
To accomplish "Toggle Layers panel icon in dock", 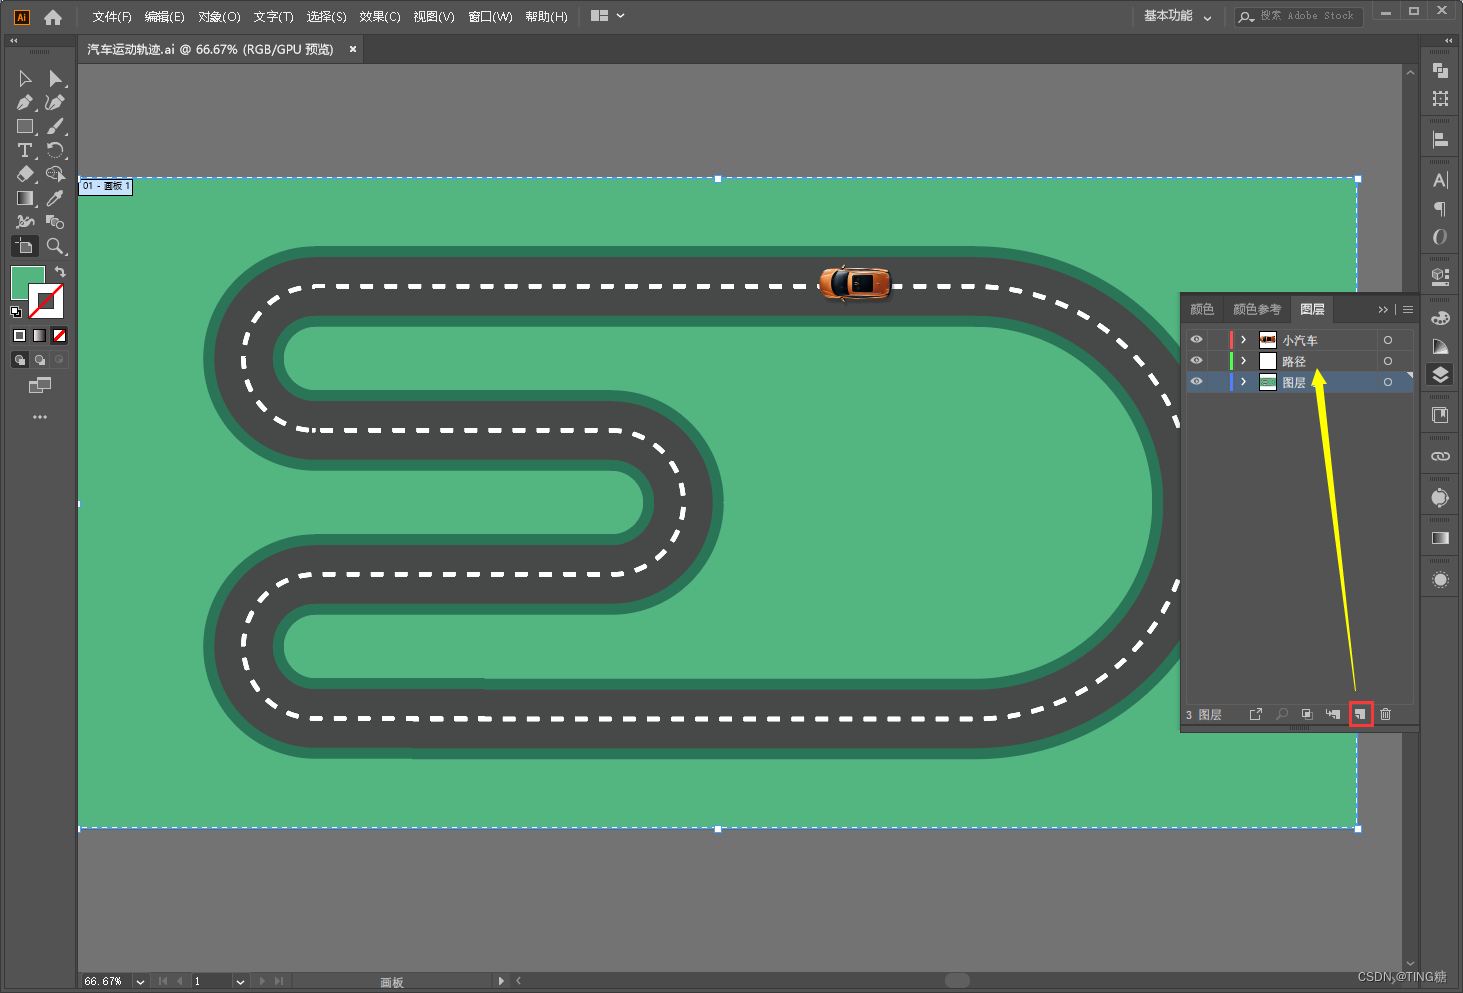I will pos(1440,374).
